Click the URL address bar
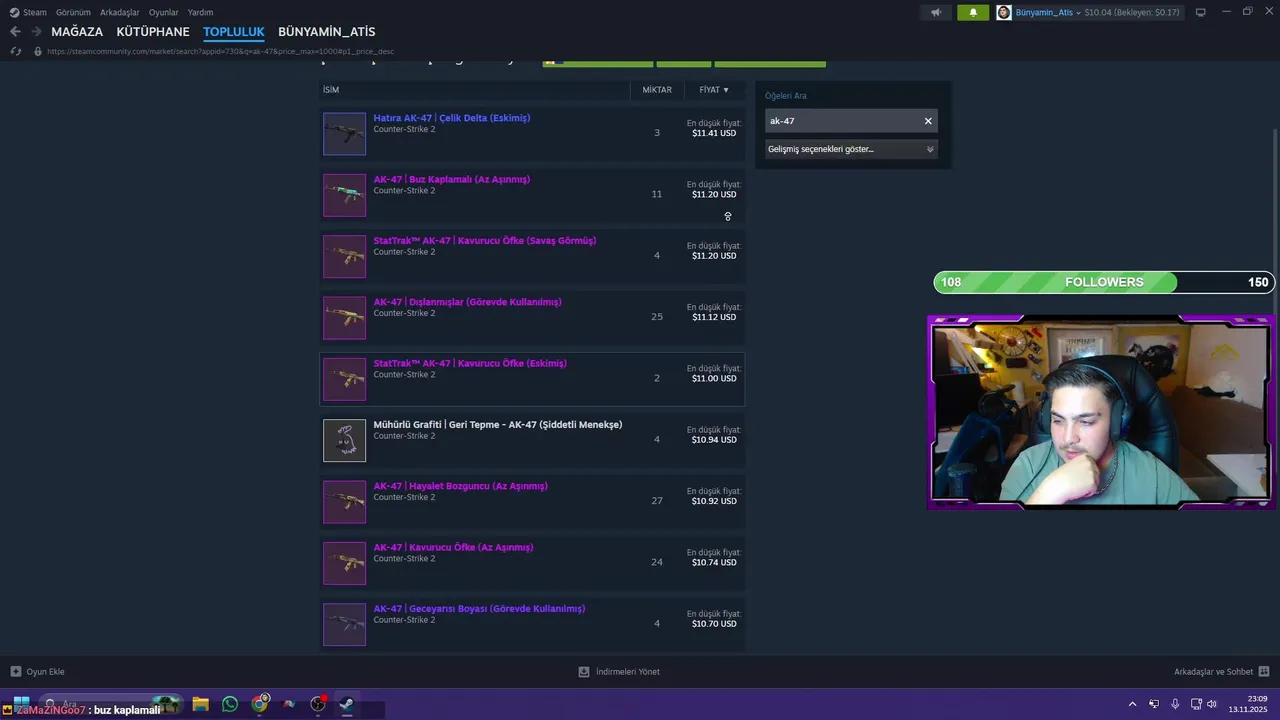 tap(220, 51)
